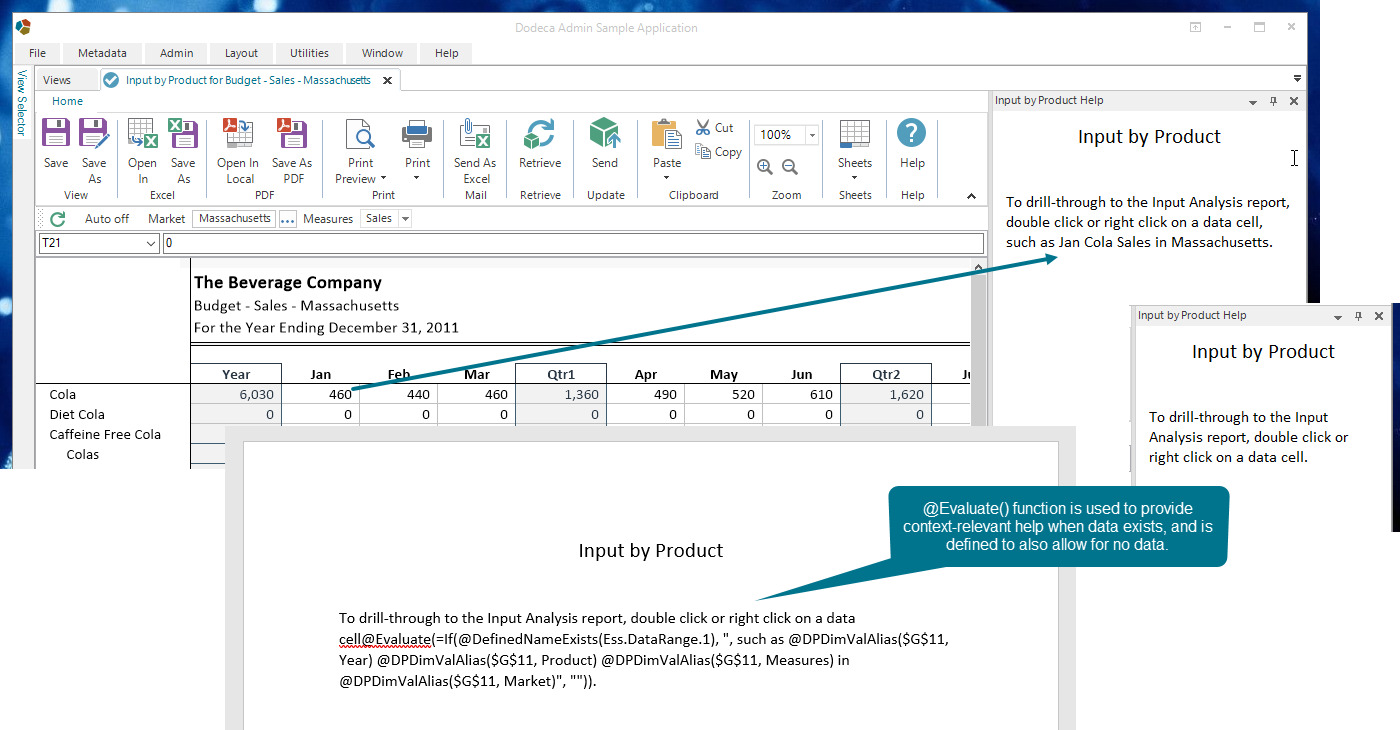Click the Send update icon
Image resolution: width=1400 pixels, height=730 pixels.
click(604, 134)
